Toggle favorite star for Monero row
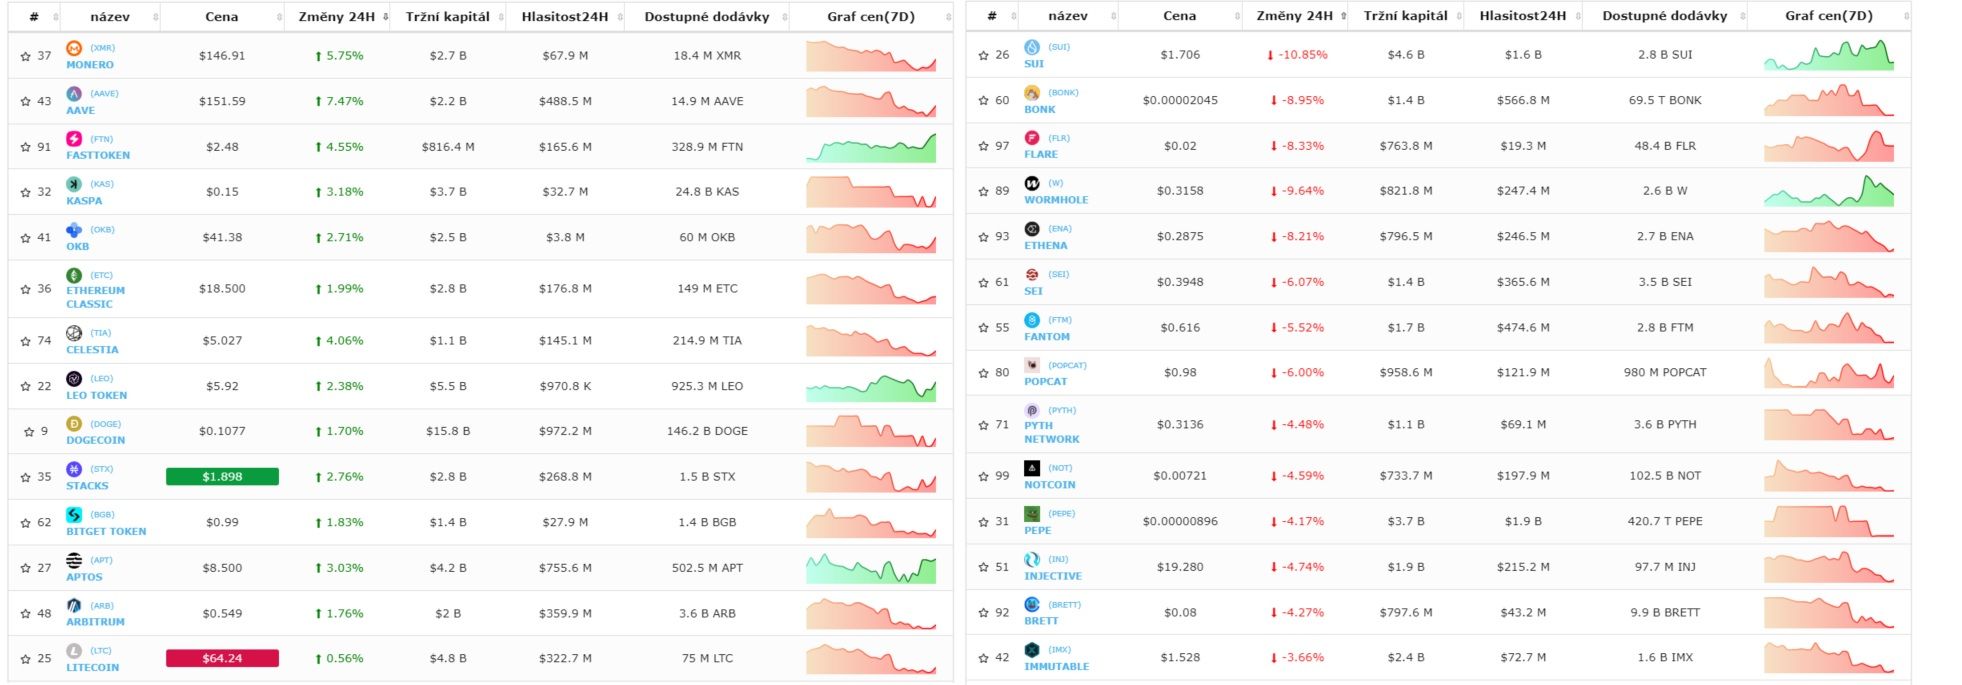The image size is (1962, 685). (26, 56)
